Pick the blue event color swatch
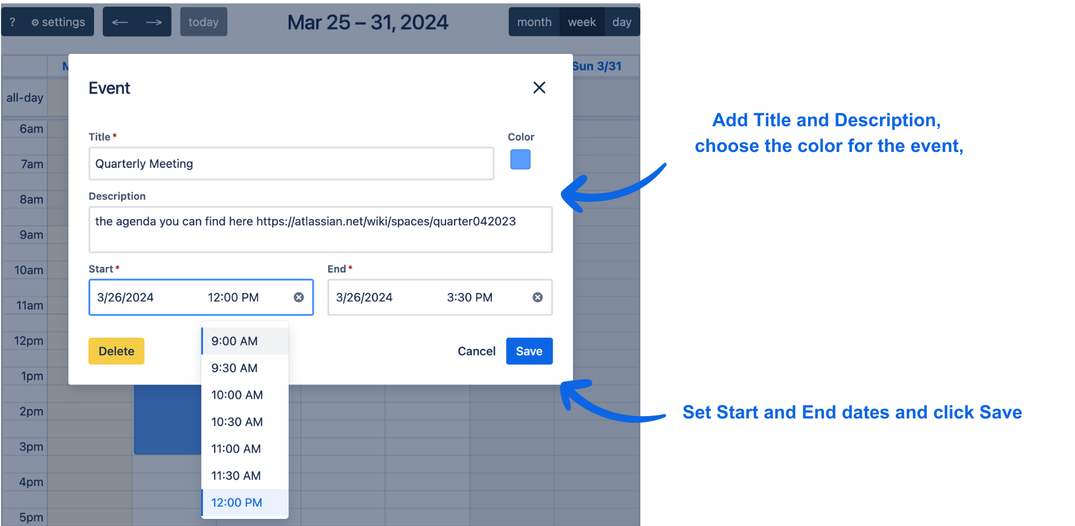The height and width of the screenshot is (526, 1075). 520,160
